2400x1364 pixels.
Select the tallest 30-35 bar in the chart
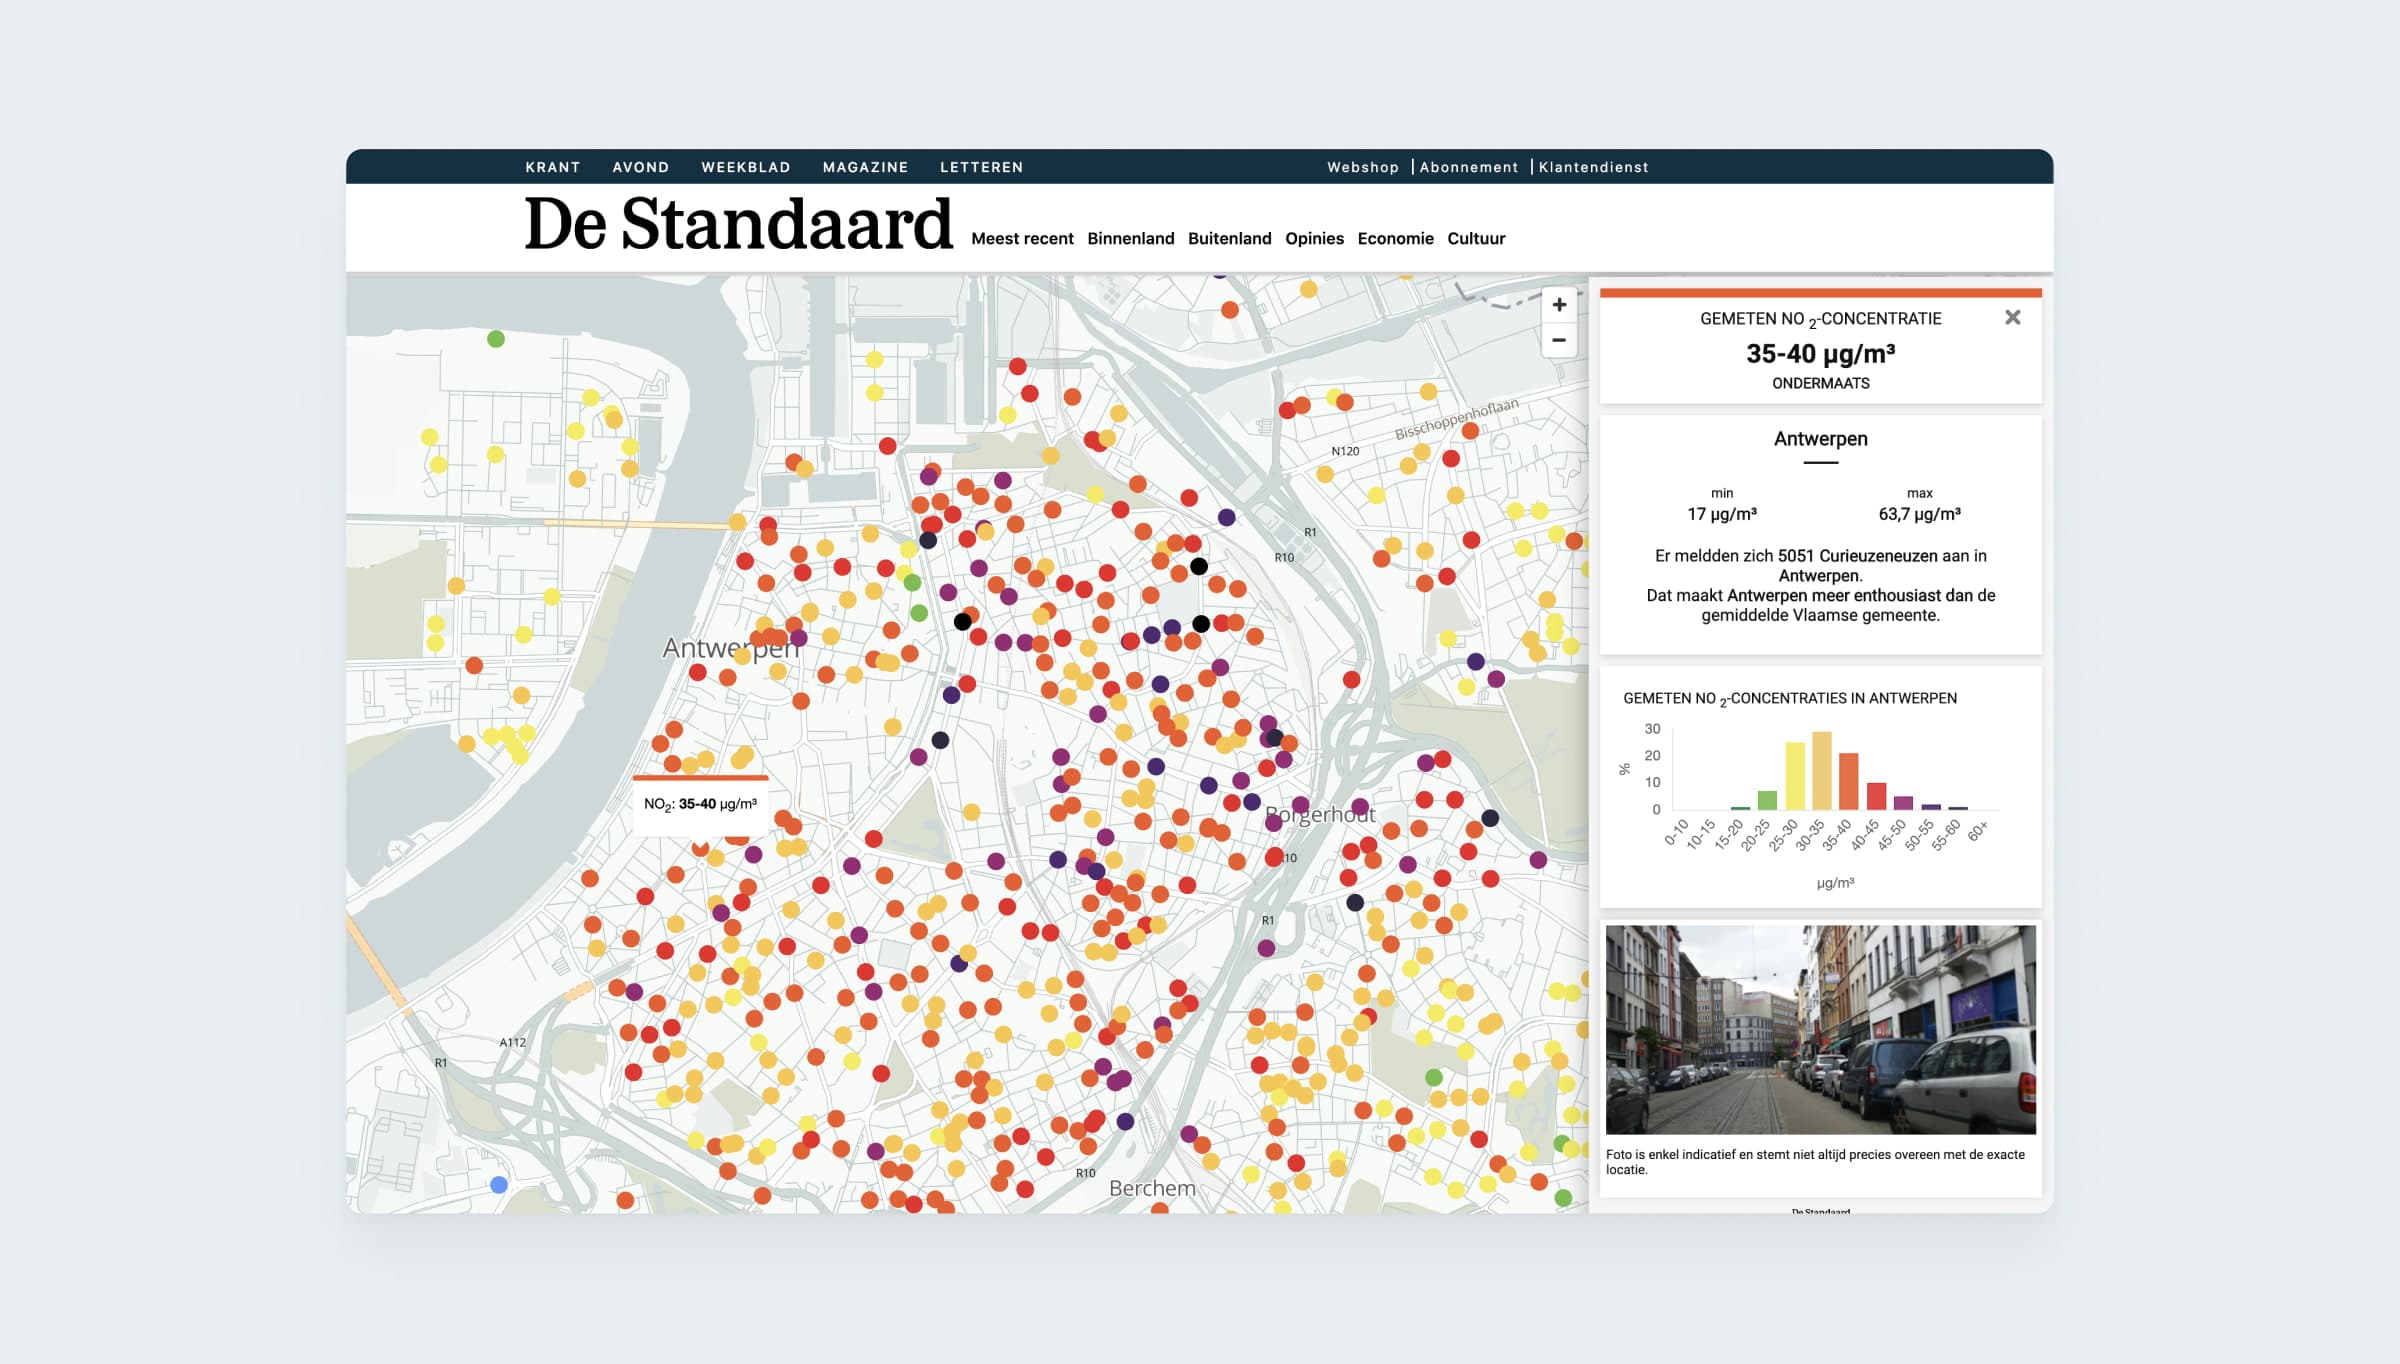(1822, 771)
